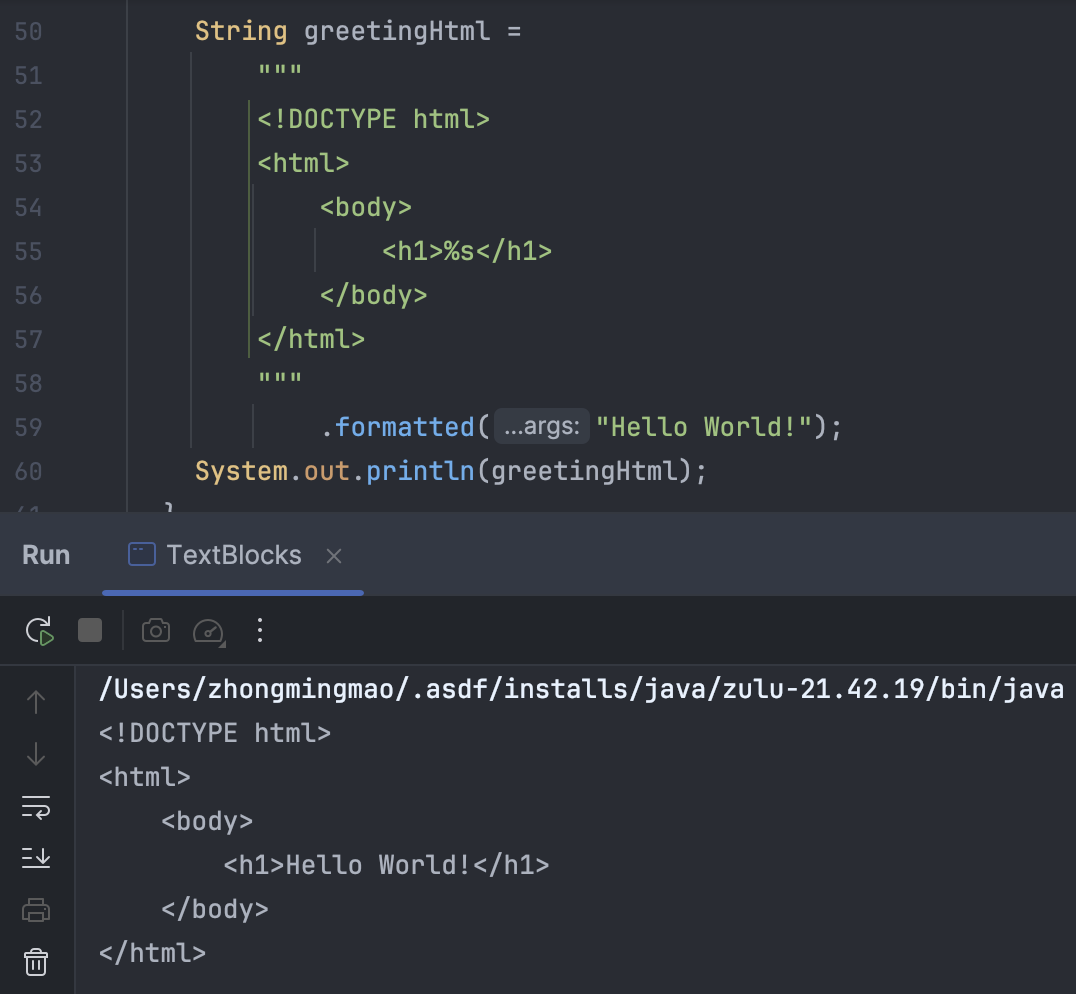
Task: Click the camera thread dump icon
Action: (155, 630)
